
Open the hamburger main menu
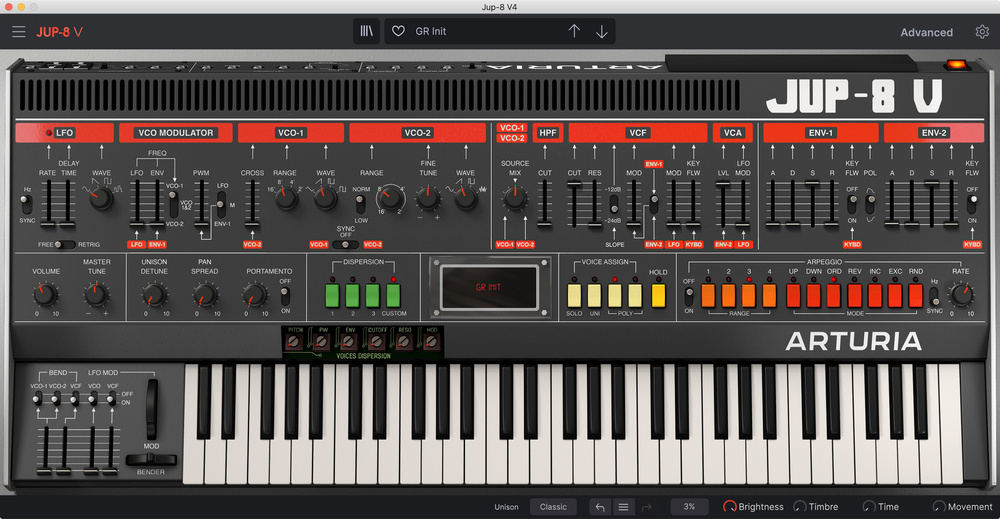pos(19,31)
